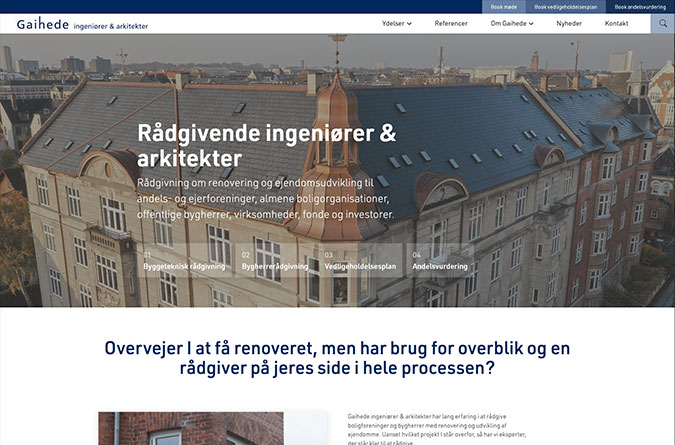The image size is (675, 445).
Task: Expand the Ydelser dropdown menu
Action: click(x=396, y=23)
